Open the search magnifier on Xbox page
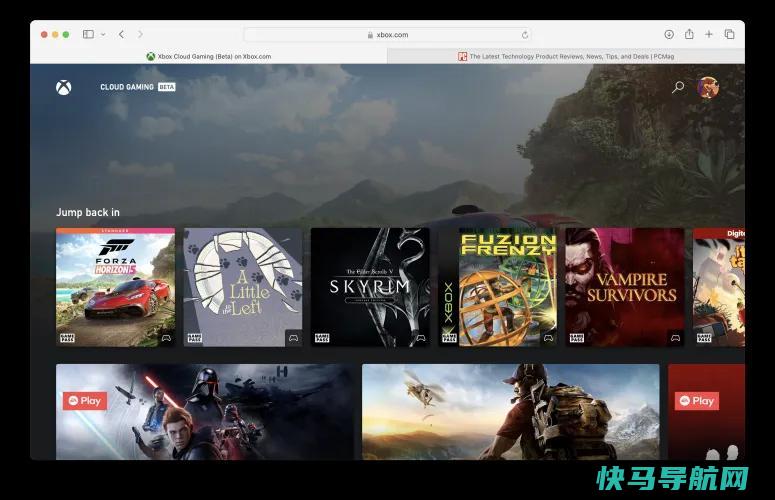 click(x=678, y=87)
